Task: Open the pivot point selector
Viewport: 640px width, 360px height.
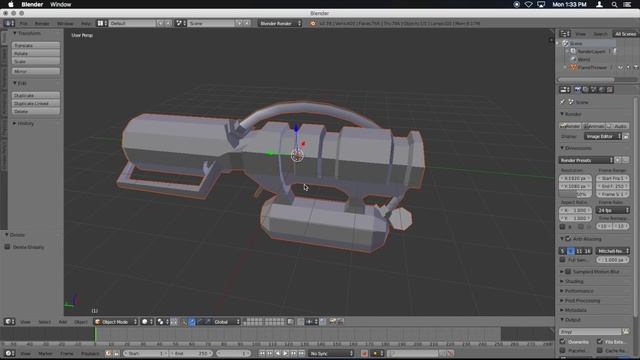Action: 162,322
